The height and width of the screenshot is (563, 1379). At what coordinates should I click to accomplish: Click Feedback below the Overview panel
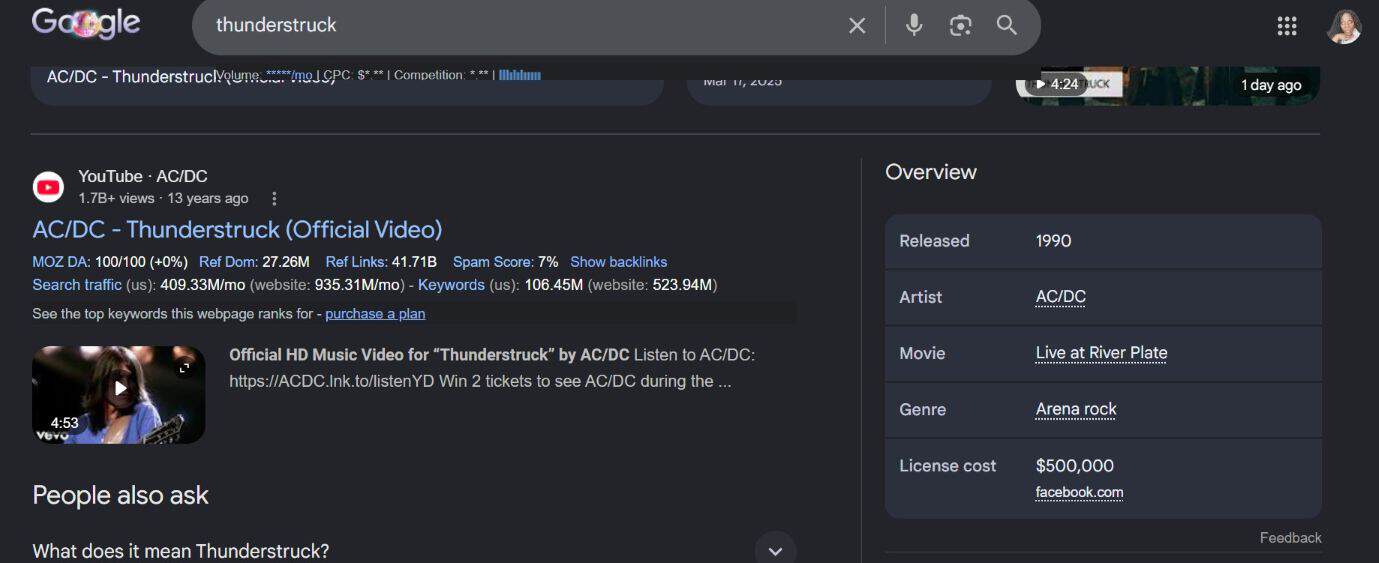[x=1290, y=538]
